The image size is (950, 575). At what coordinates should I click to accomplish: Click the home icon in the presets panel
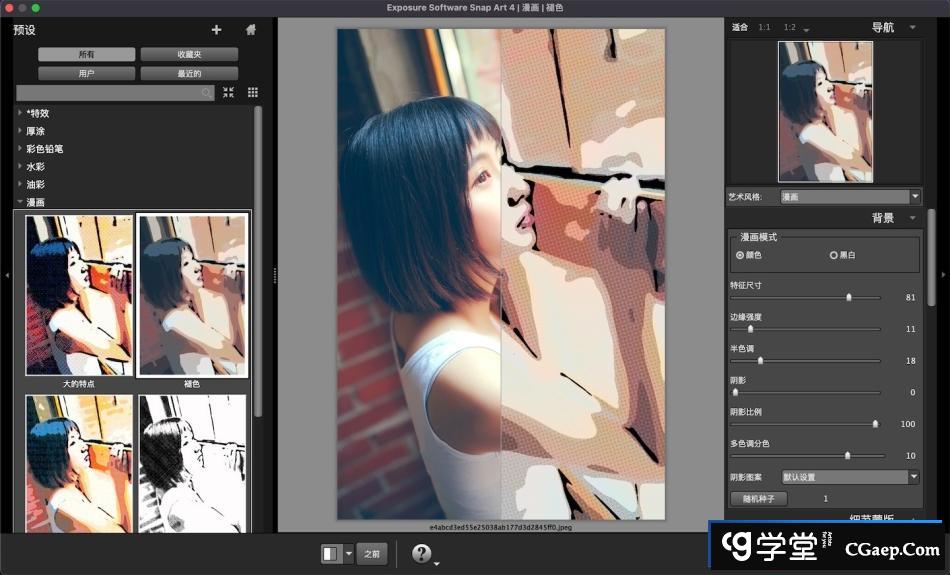click(251, 30)
